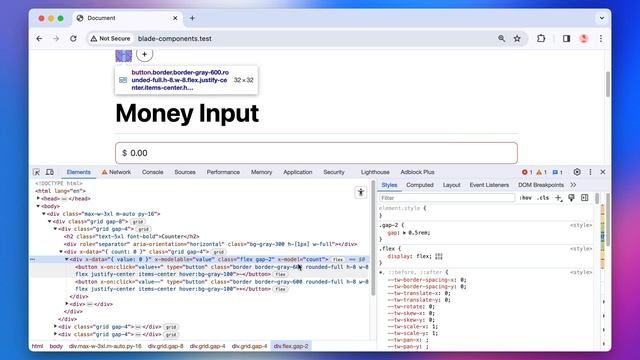
Task: Click the browser forward arrow
Action: 56,38
